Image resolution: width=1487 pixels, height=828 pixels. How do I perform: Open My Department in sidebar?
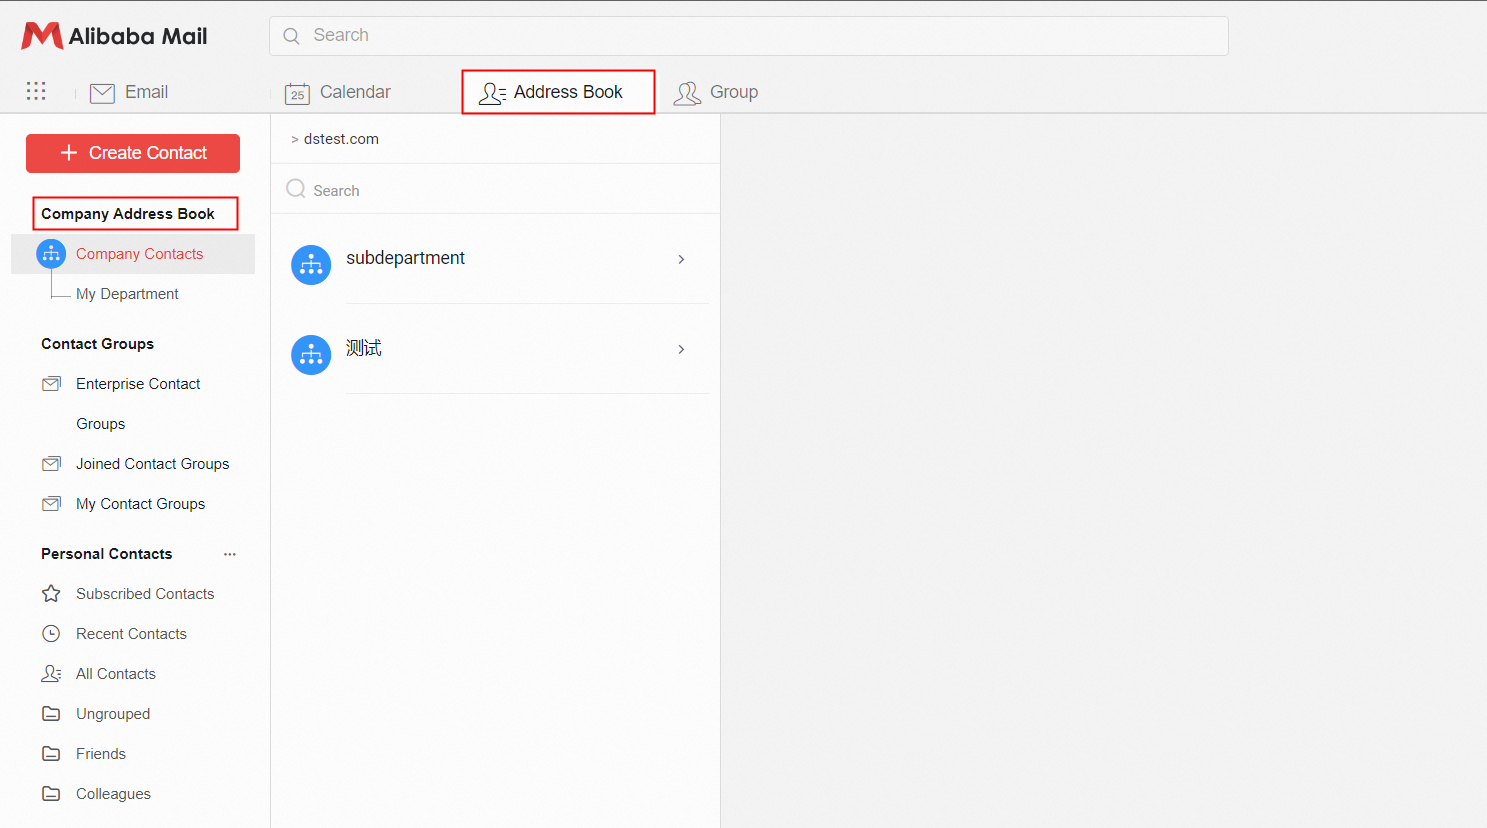pos(127,294)
